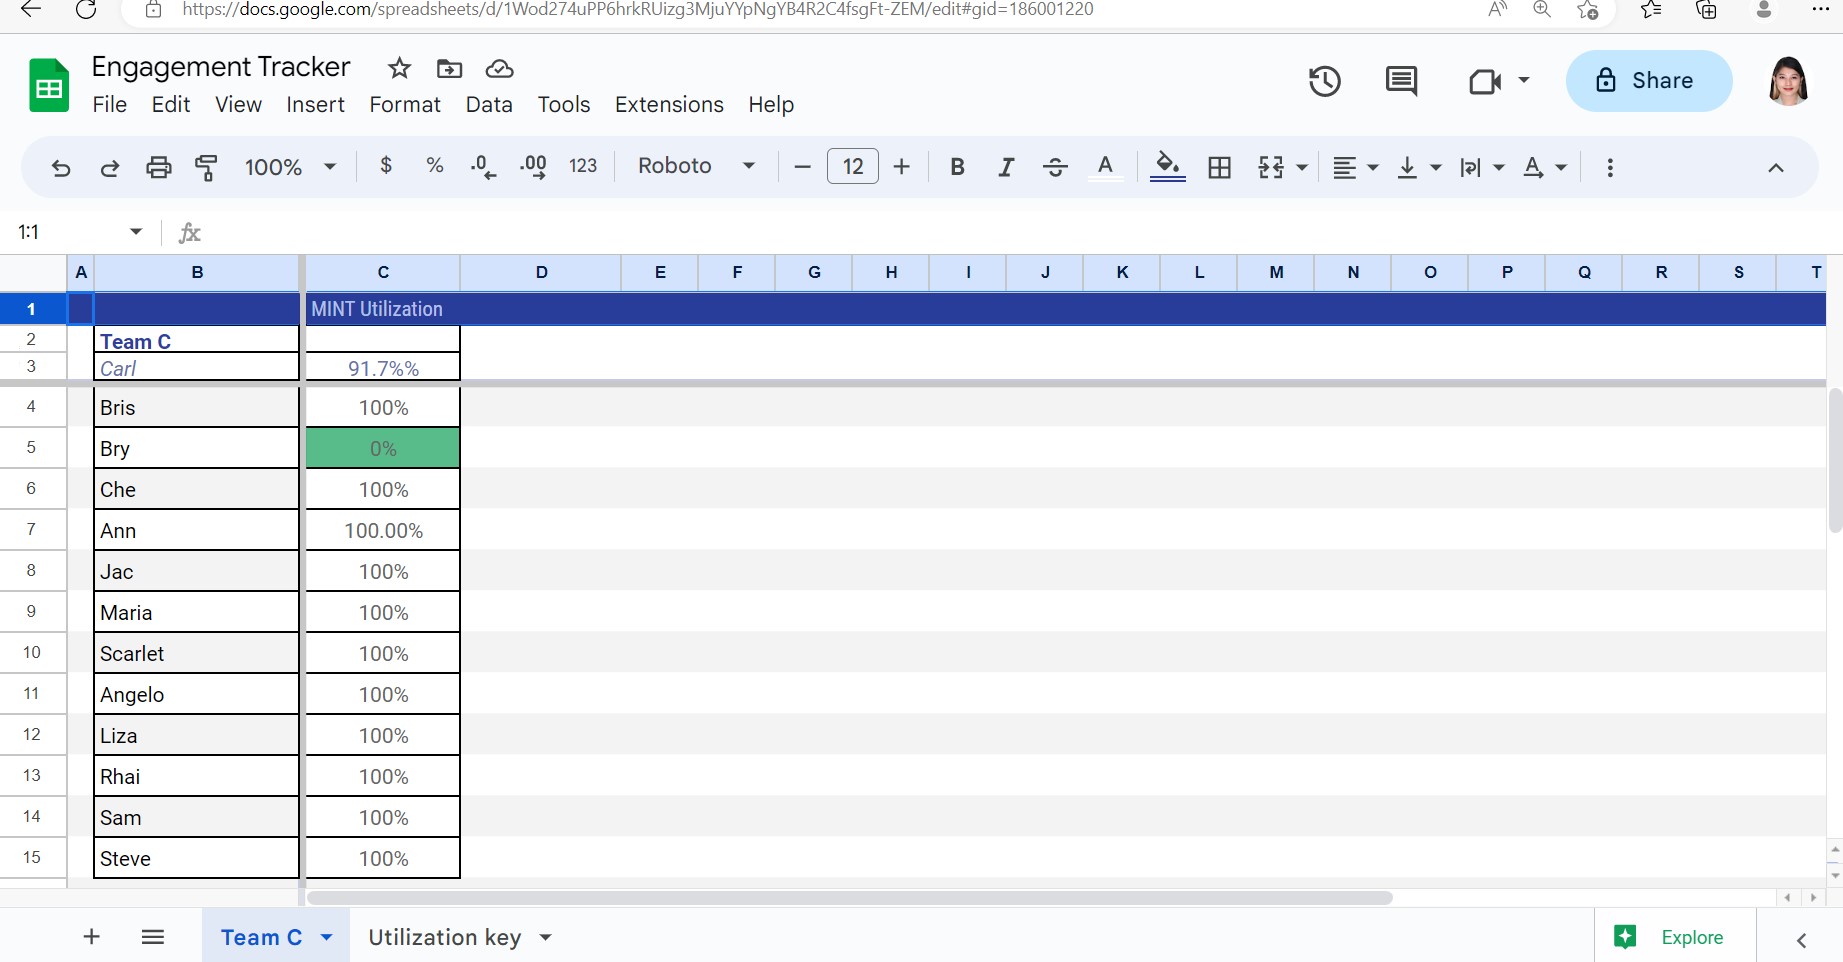Increase decimal places in toolbar
The height and width of the screenshot is (962, 1843).
point(533,167)
